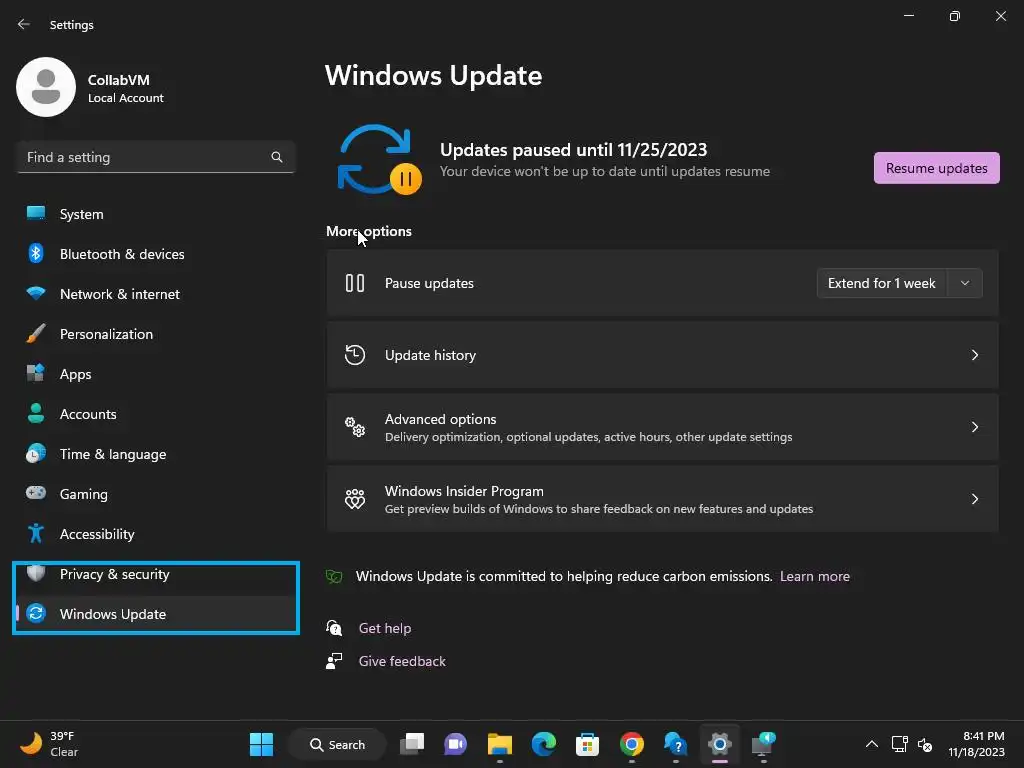The width and height of the screenshot is (1024, 768).
Task: Go to Gaming settings
Action: (x=155, y=494)
